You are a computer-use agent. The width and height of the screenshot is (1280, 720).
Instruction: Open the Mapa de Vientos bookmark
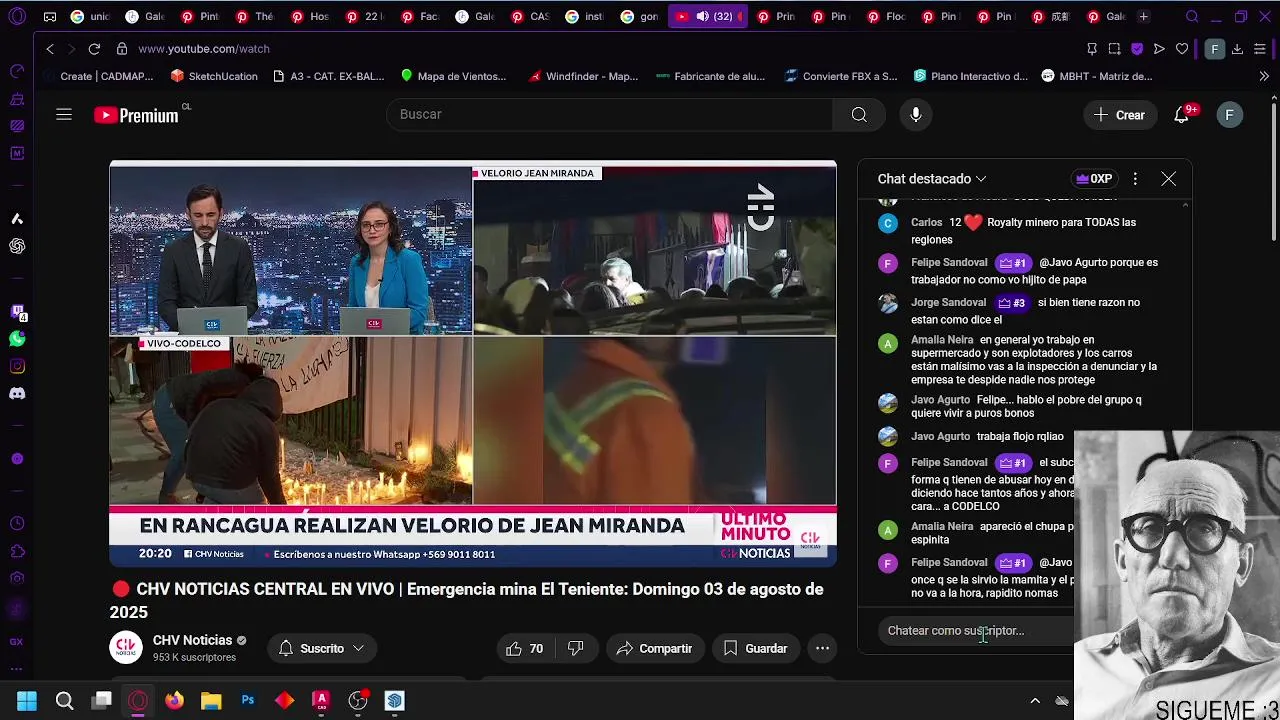point(453,76)
